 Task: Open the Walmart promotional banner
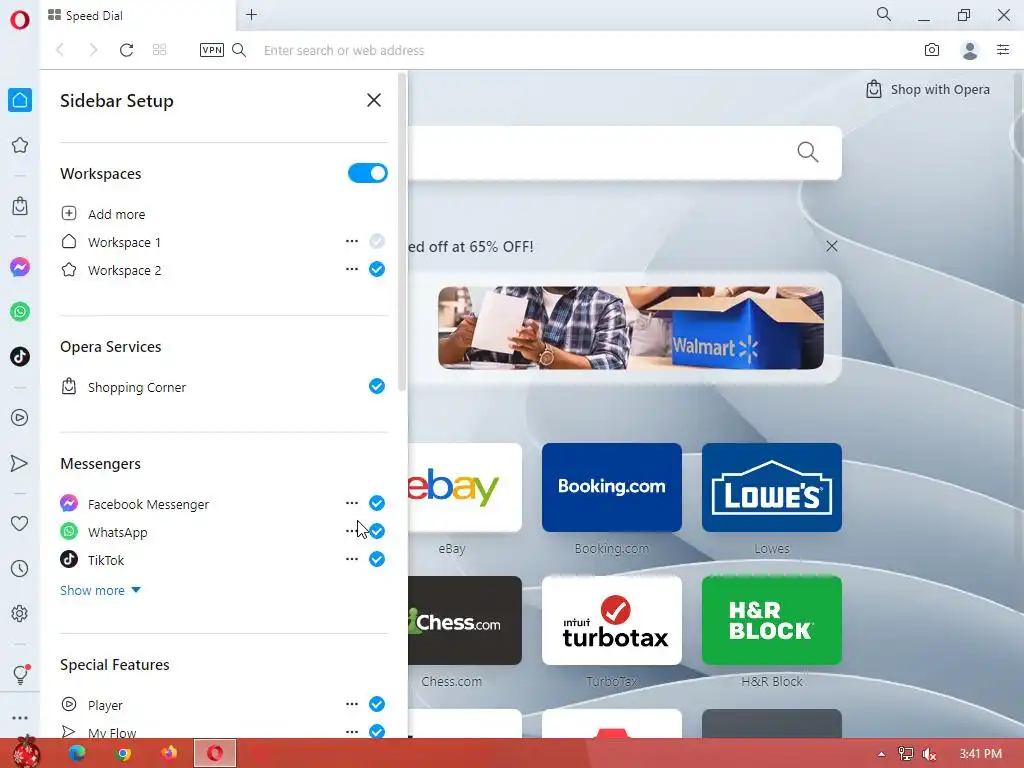pos(631,328)
